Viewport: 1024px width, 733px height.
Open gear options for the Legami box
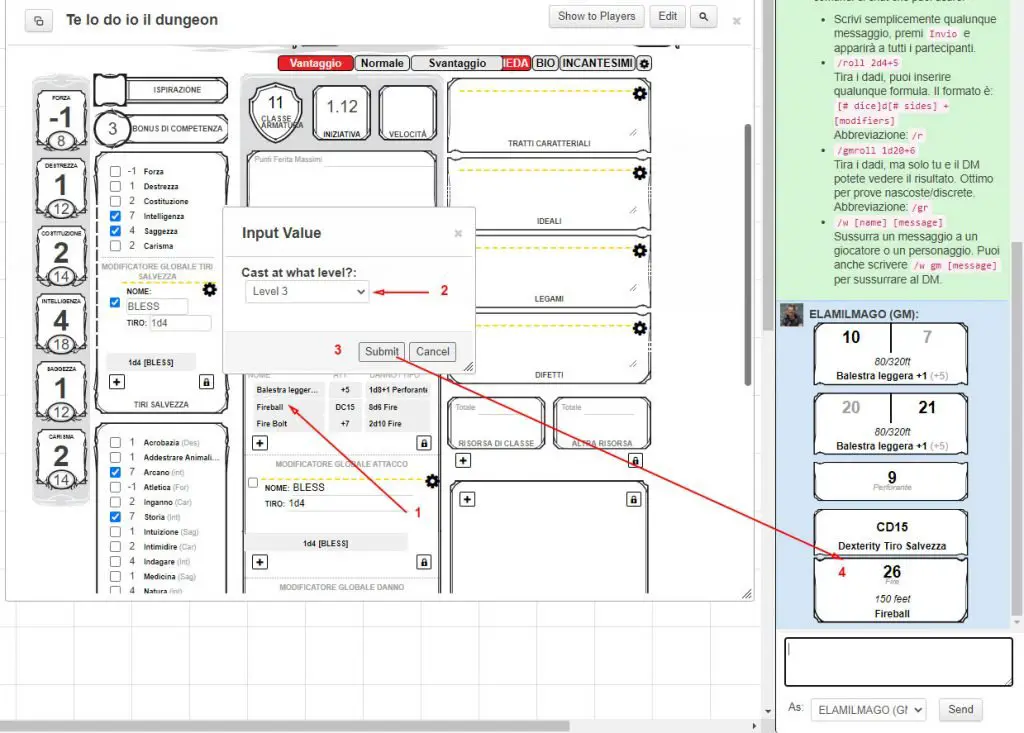coord(639,250)
